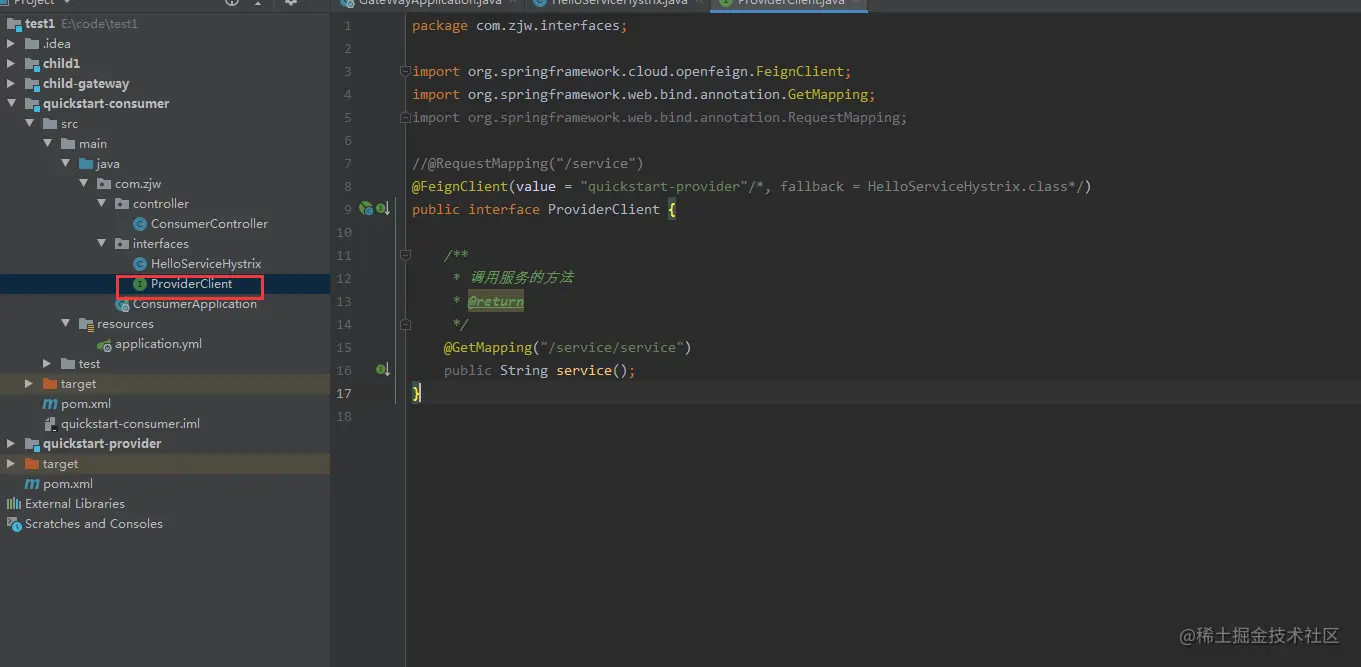The image size is (1361, 667).
Task: Click the interfaces package icon
Action: tap(122, 244)
